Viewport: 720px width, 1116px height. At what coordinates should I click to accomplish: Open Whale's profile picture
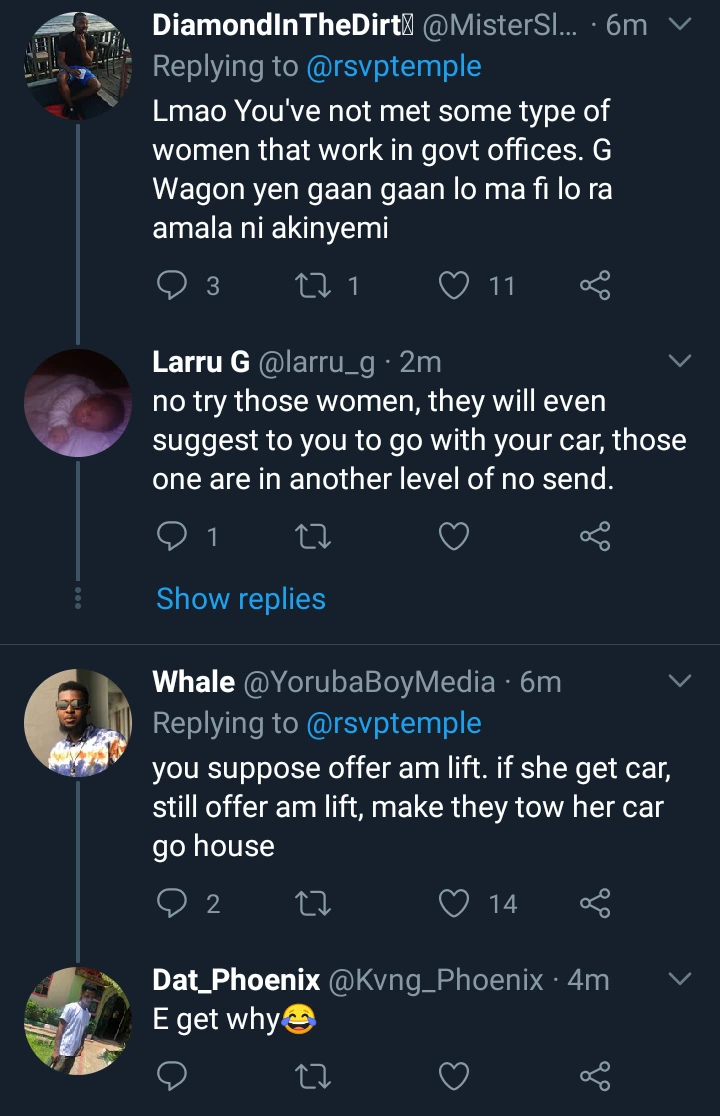[x=77, y=722]
